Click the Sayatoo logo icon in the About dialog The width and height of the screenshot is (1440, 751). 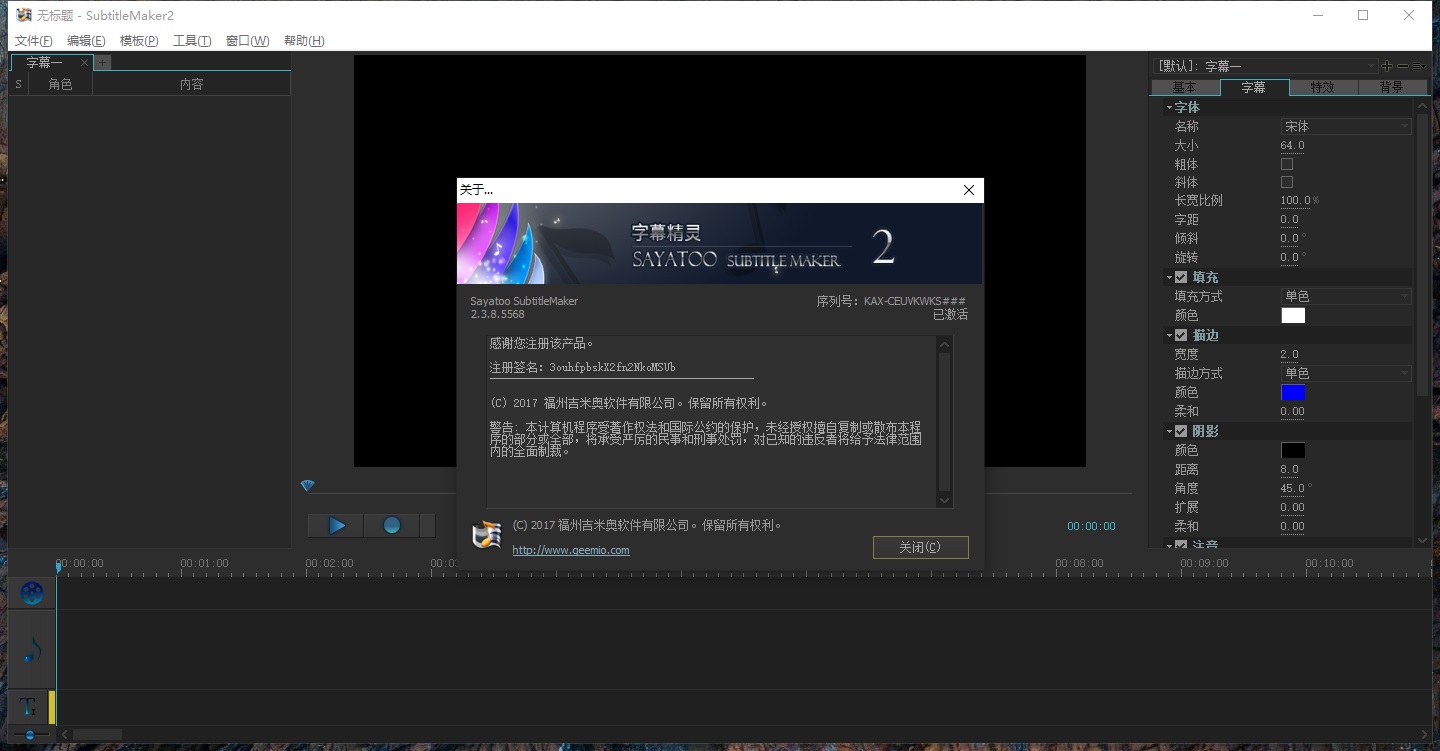tap(487, 536)
